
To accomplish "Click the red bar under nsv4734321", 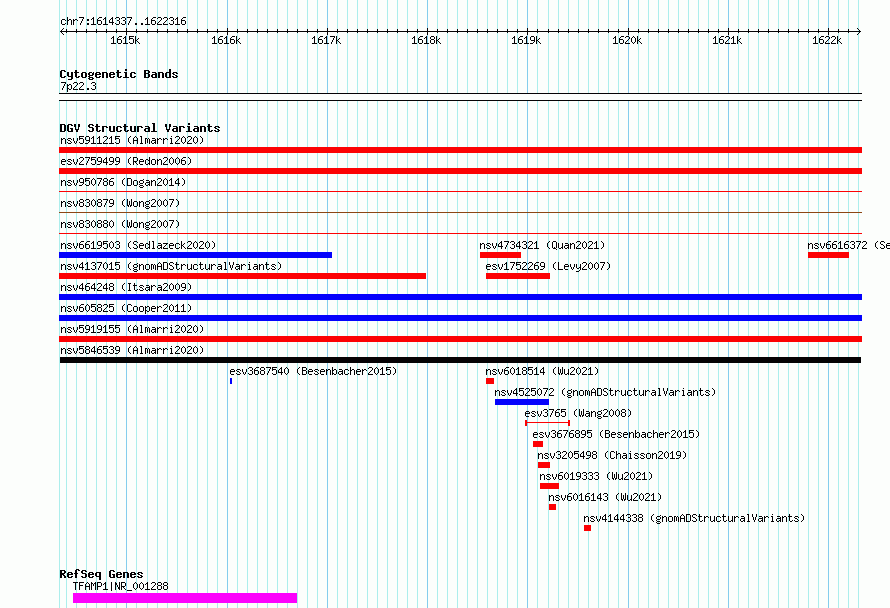I will click(x=500, y=255).
